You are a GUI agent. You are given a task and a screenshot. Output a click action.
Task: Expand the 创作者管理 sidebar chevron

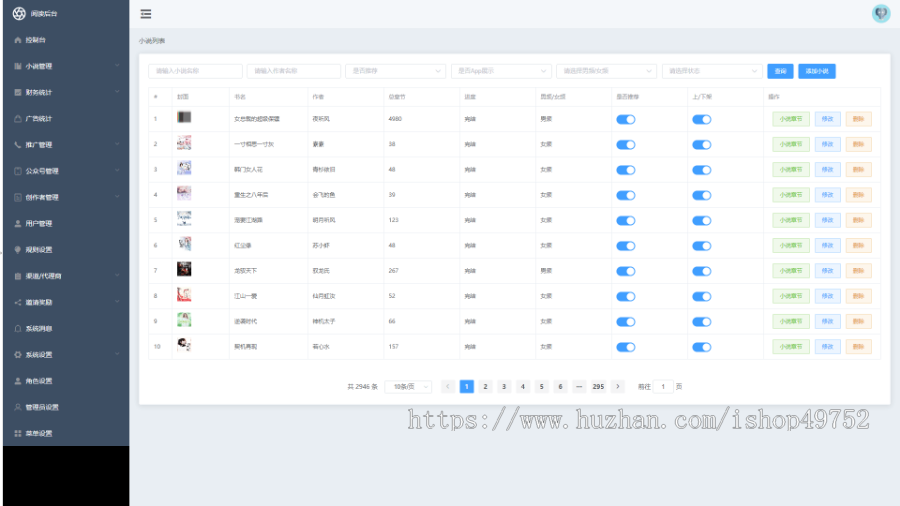(117, 197)
